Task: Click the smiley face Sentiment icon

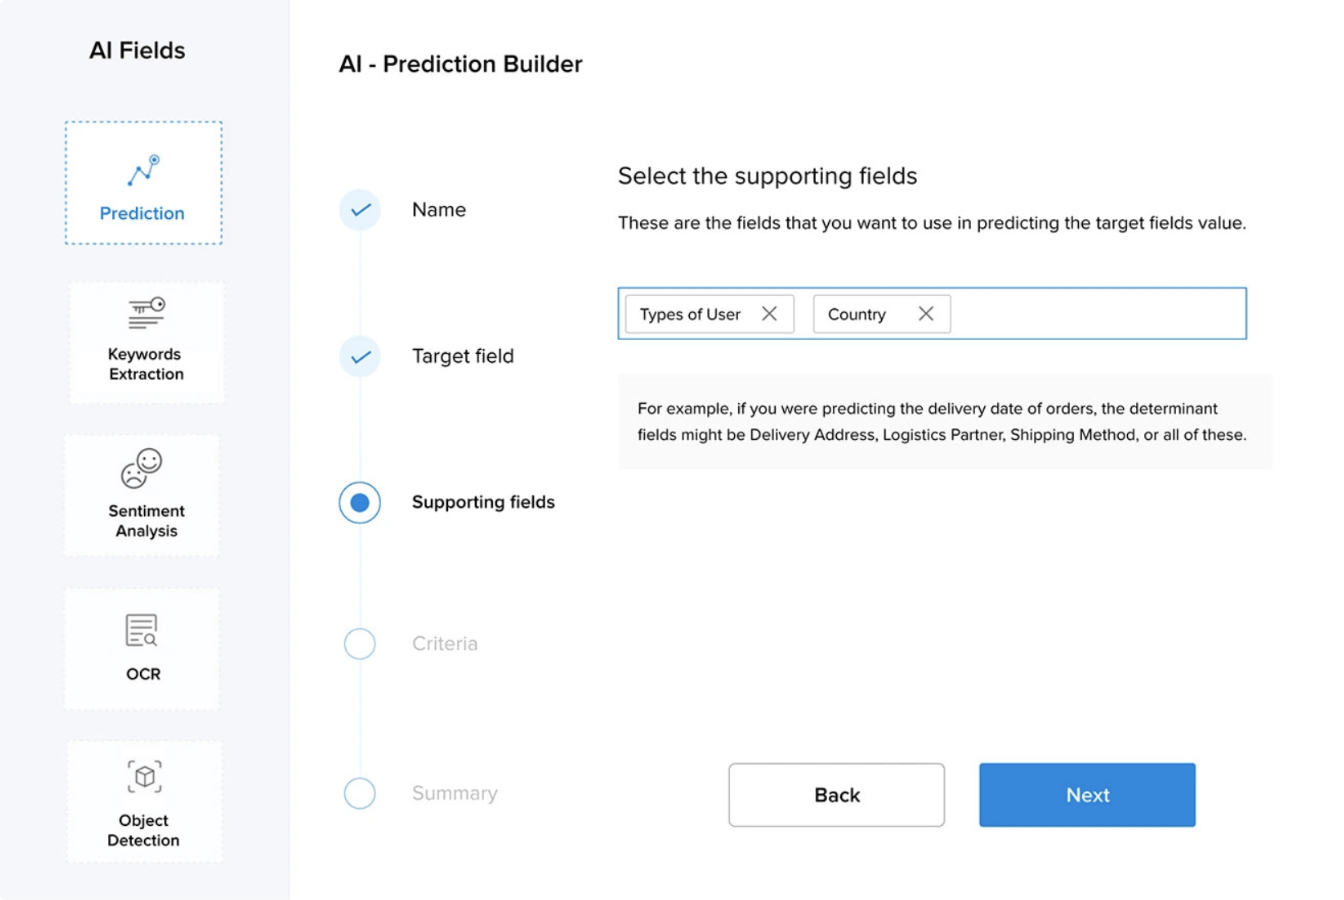Action: 142,467
